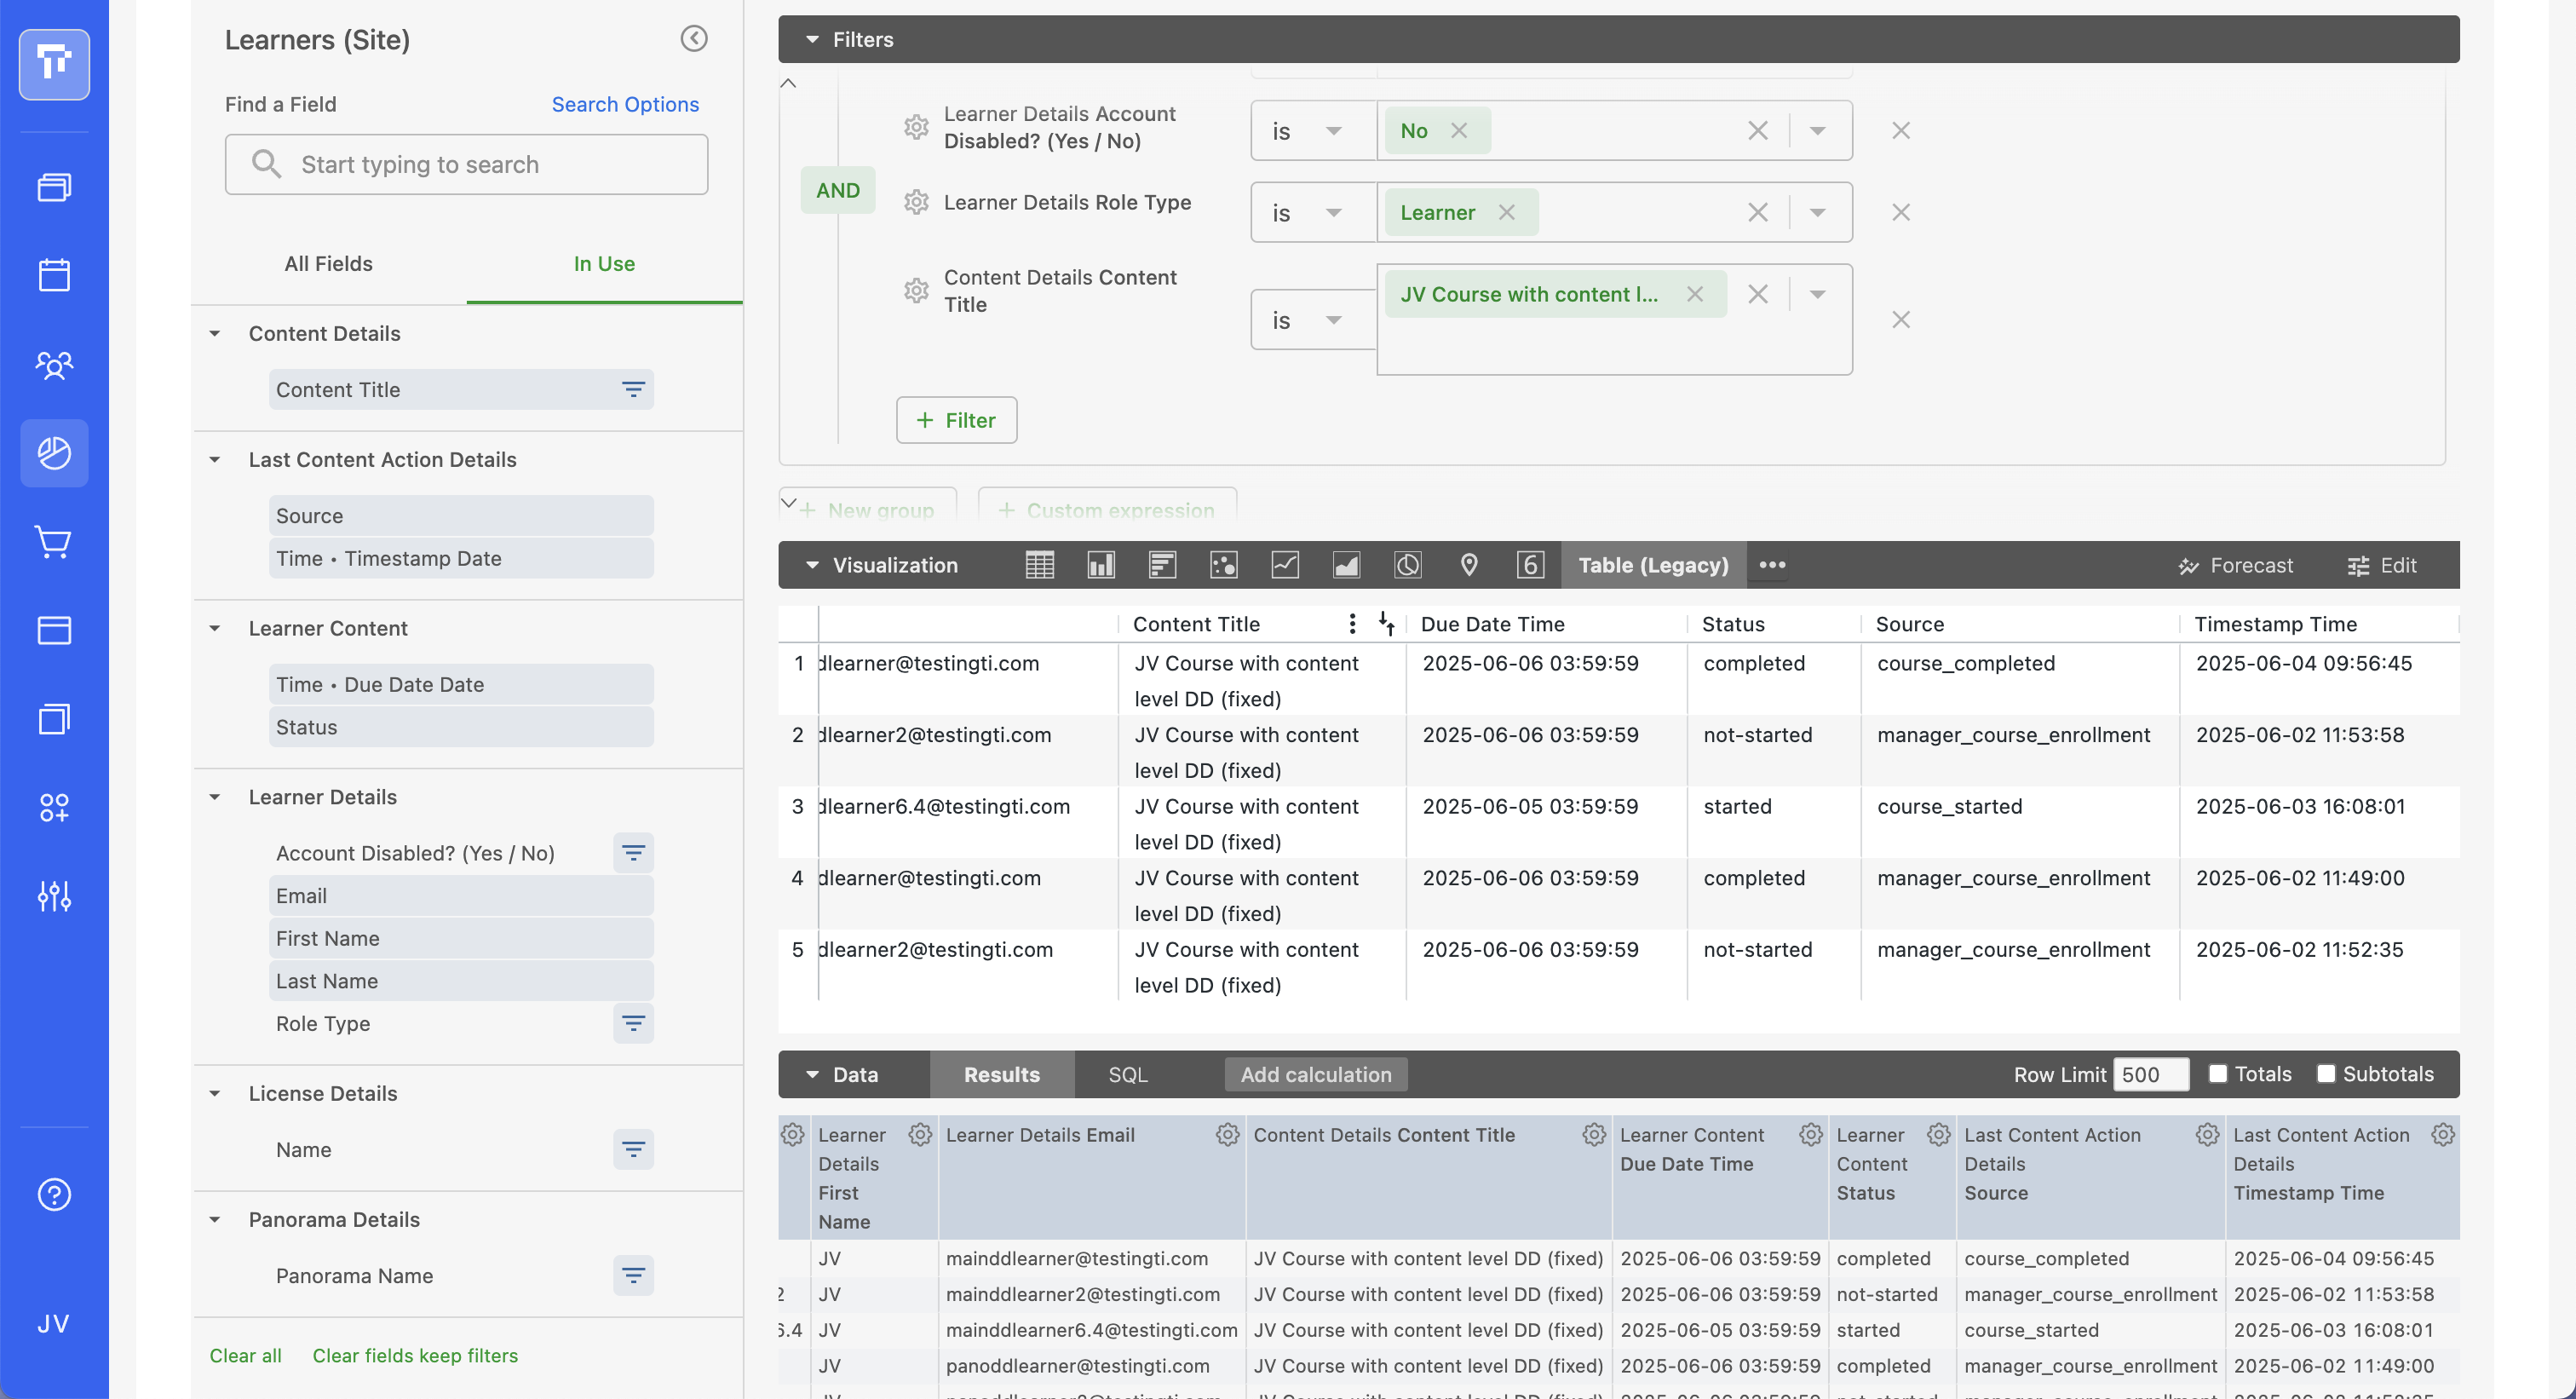This screenshot has width=2576, height=1399.
Task: Open gear on Learner Details Email column
Action: 1227,1134
